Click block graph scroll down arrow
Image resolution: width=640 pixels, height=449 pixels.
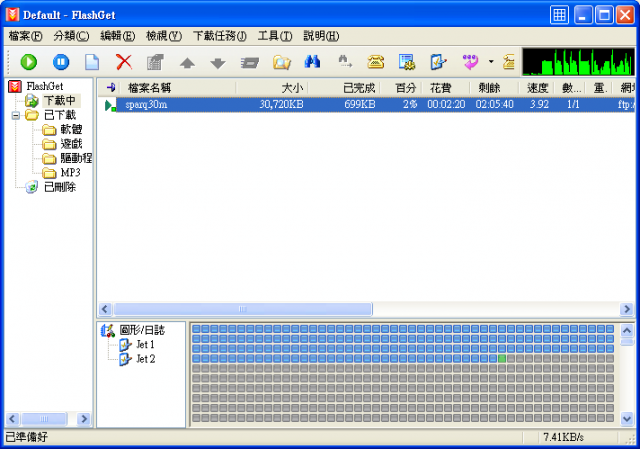627,418
